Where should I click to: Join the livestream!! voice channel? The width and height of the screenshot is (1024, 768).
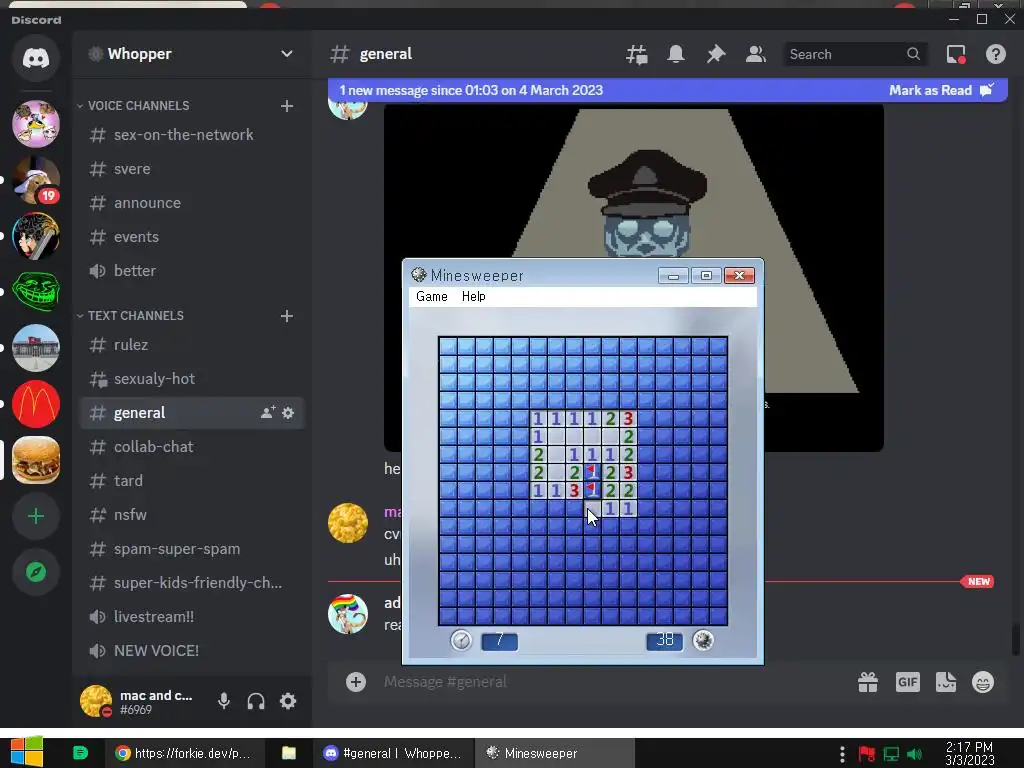coord(192,616)
